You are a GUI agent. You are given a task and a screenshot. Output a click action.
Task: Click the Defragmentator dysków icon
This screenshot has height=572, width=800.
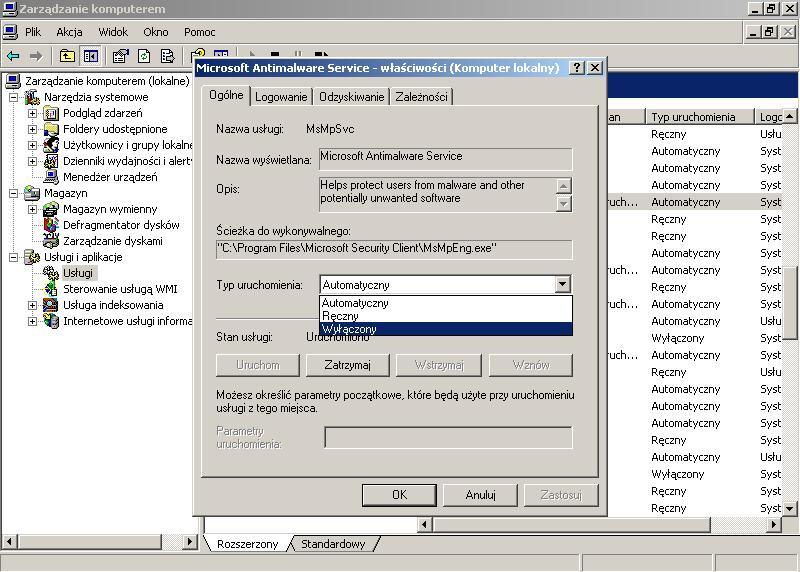[51, 225]
